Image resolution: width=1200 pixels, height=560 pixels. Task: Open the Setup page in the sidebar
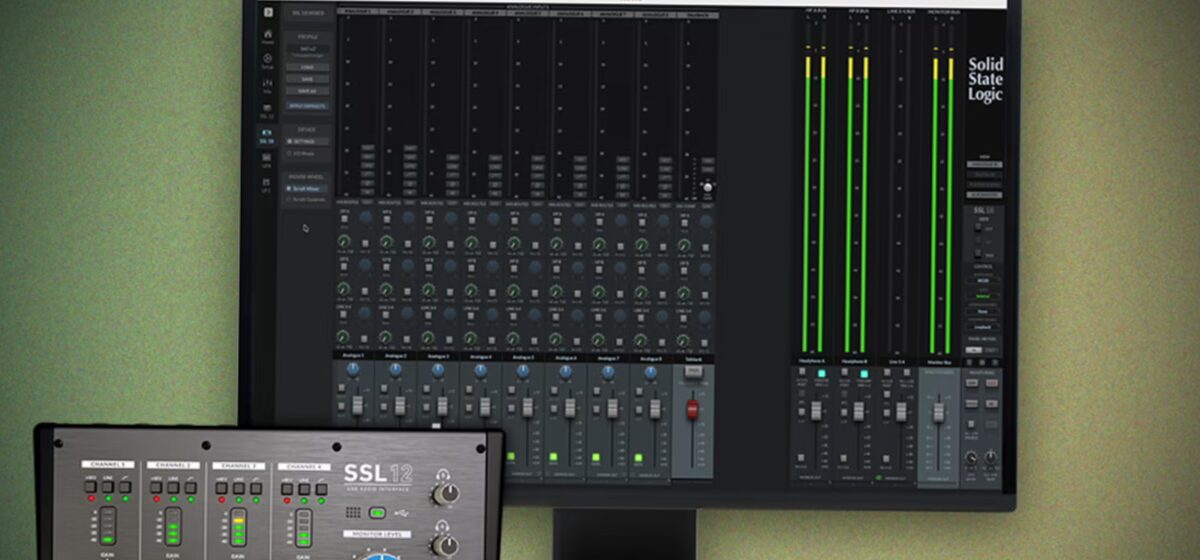tap(268, 60)
